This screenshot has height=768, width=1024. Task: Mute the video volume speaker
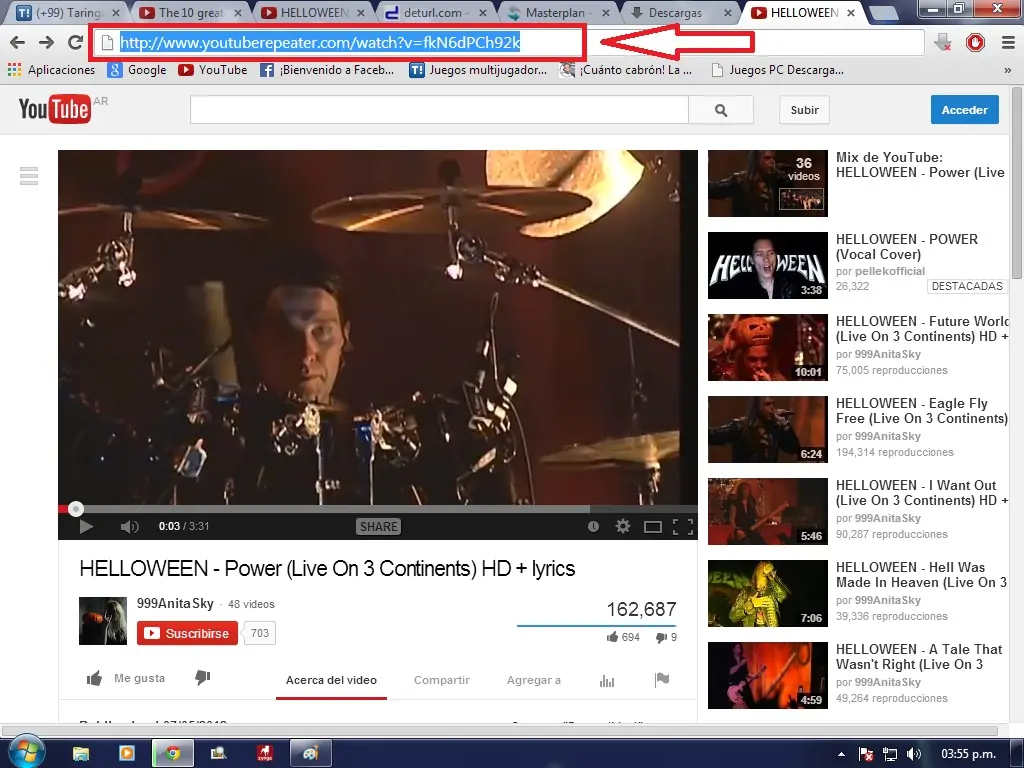pyautogui.click(x=129, y=526)
